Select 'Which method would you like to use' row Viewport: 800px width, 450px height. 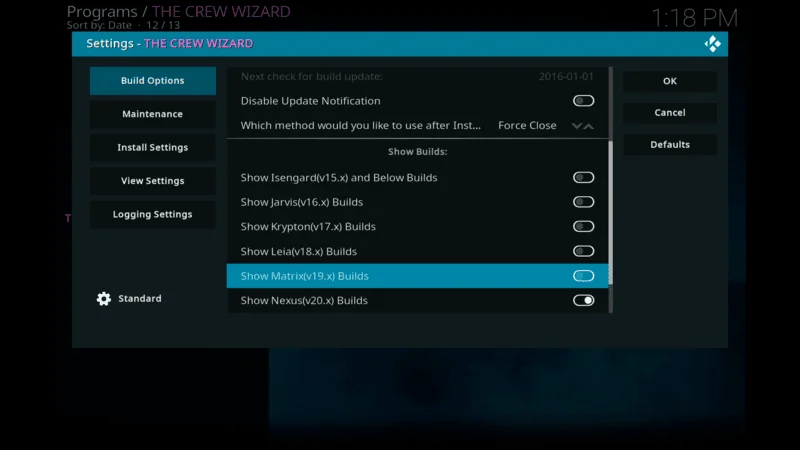417,126
